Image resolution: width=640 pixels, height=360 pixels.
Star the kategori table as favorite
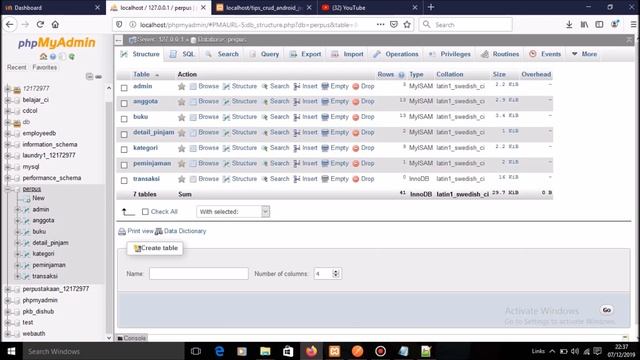[x=182, y=148]
